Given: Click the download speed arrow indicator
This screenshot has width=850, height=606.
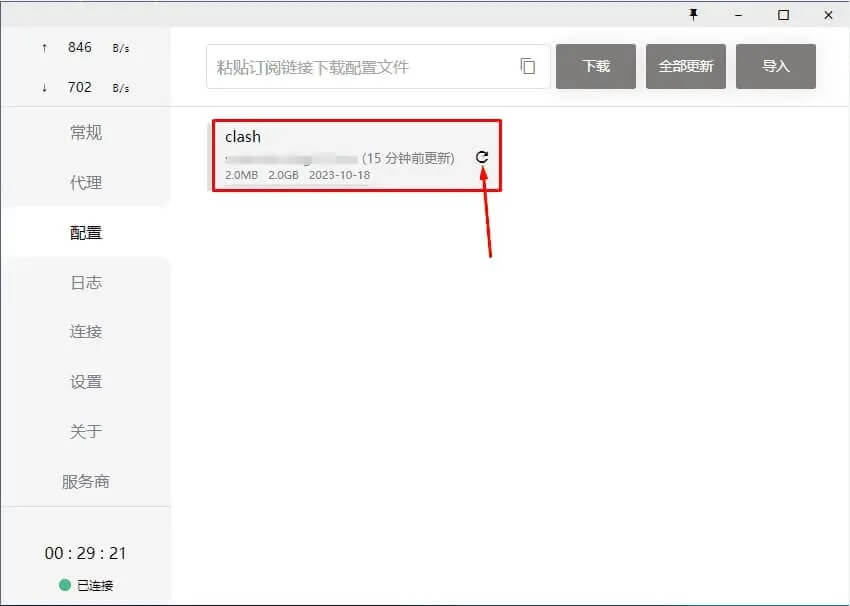Looking at the screenshot, I should click(44, 88).
